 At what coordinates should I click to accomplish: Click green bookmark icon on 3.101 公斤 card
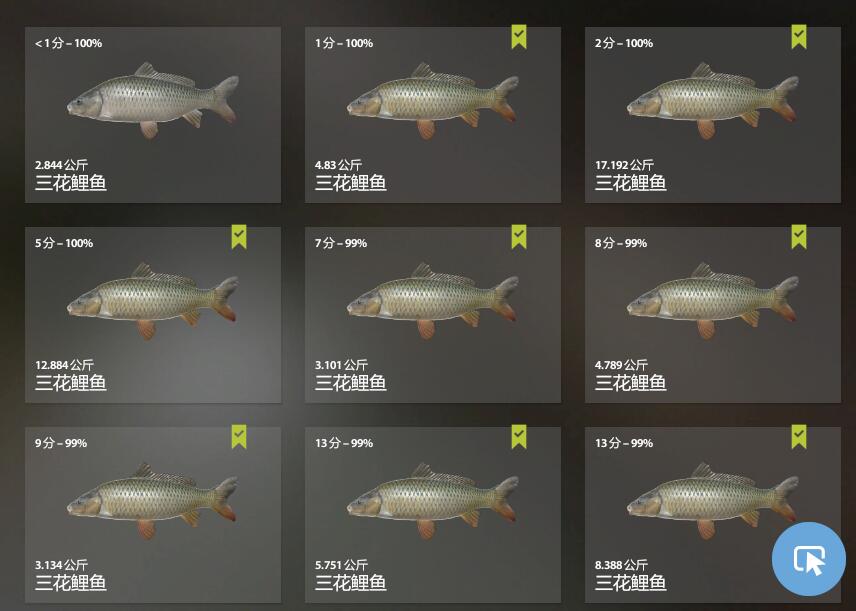tap(519, 237)
